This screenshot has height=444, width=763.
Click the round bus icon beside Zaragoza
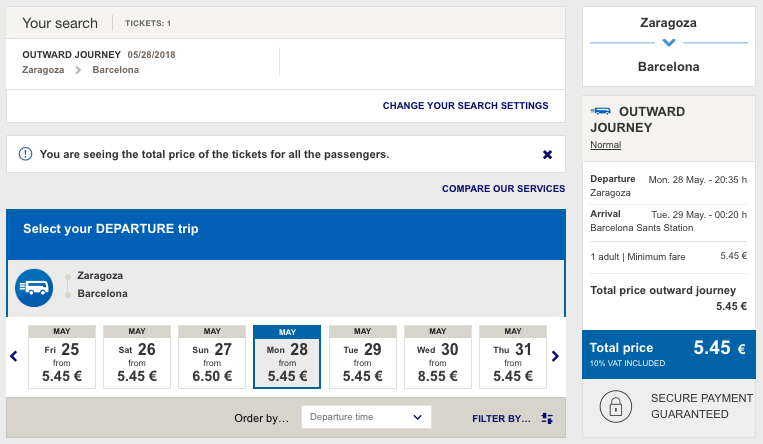point(34,288)
